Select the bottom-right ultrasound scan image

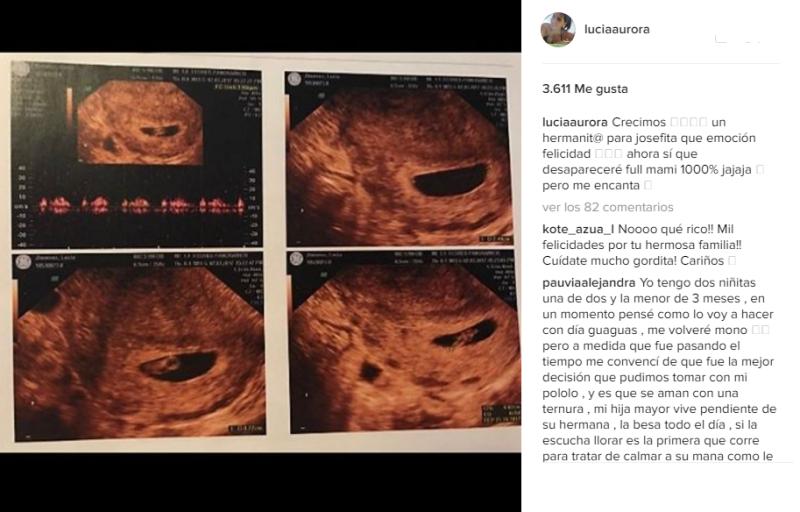405,341
